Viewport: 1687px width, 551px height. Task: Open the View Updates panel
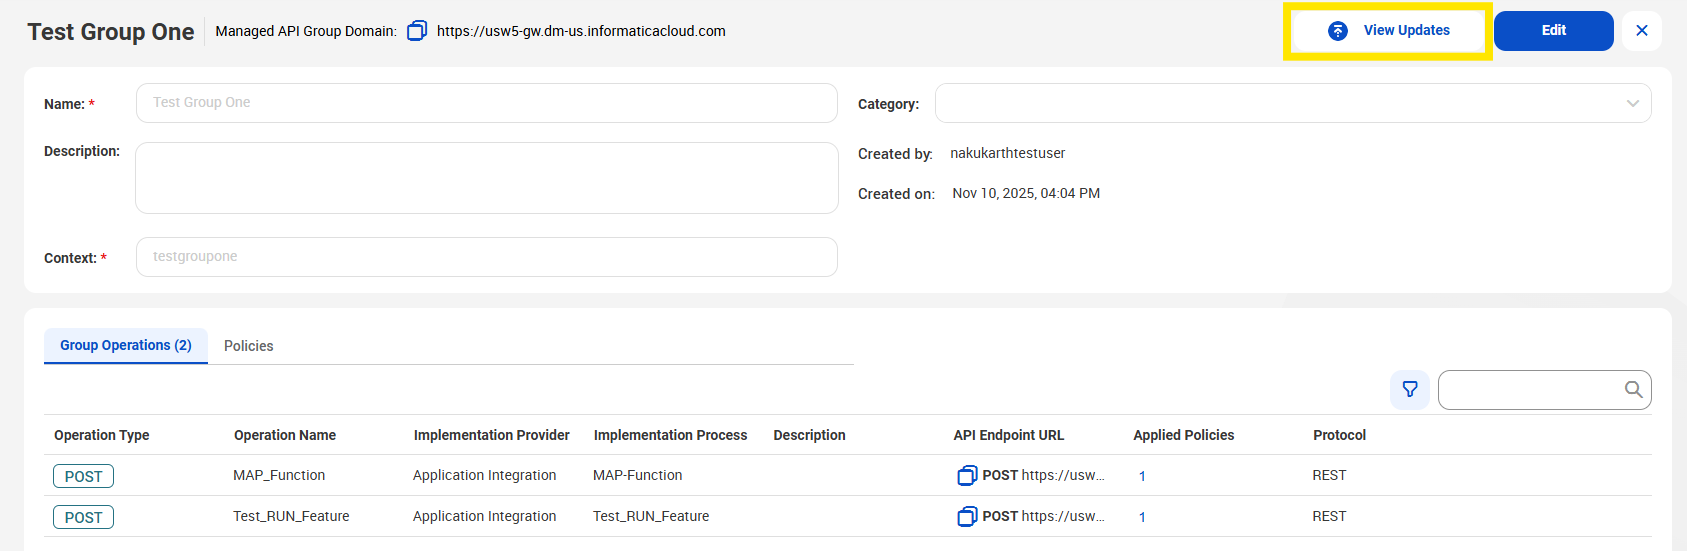point(1388,31)
